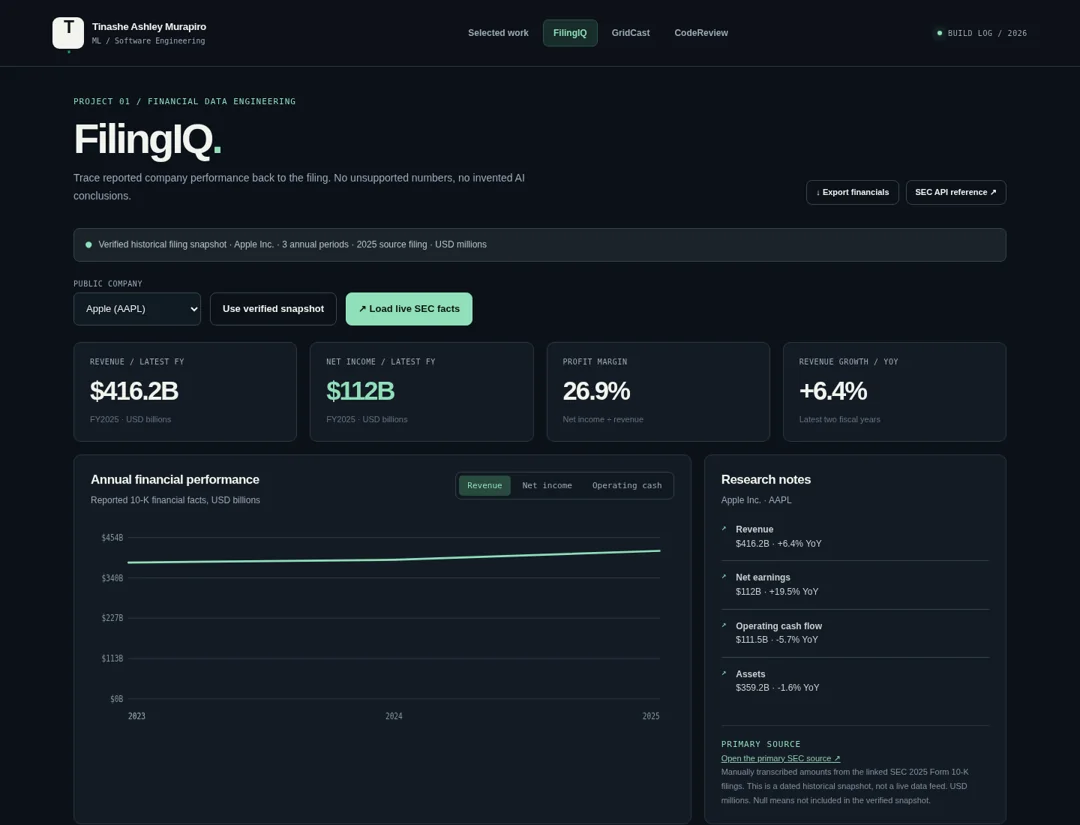Open SEC API reference link button
The width and height of the screenshot is (1080, 825).
tap(955, 192)
